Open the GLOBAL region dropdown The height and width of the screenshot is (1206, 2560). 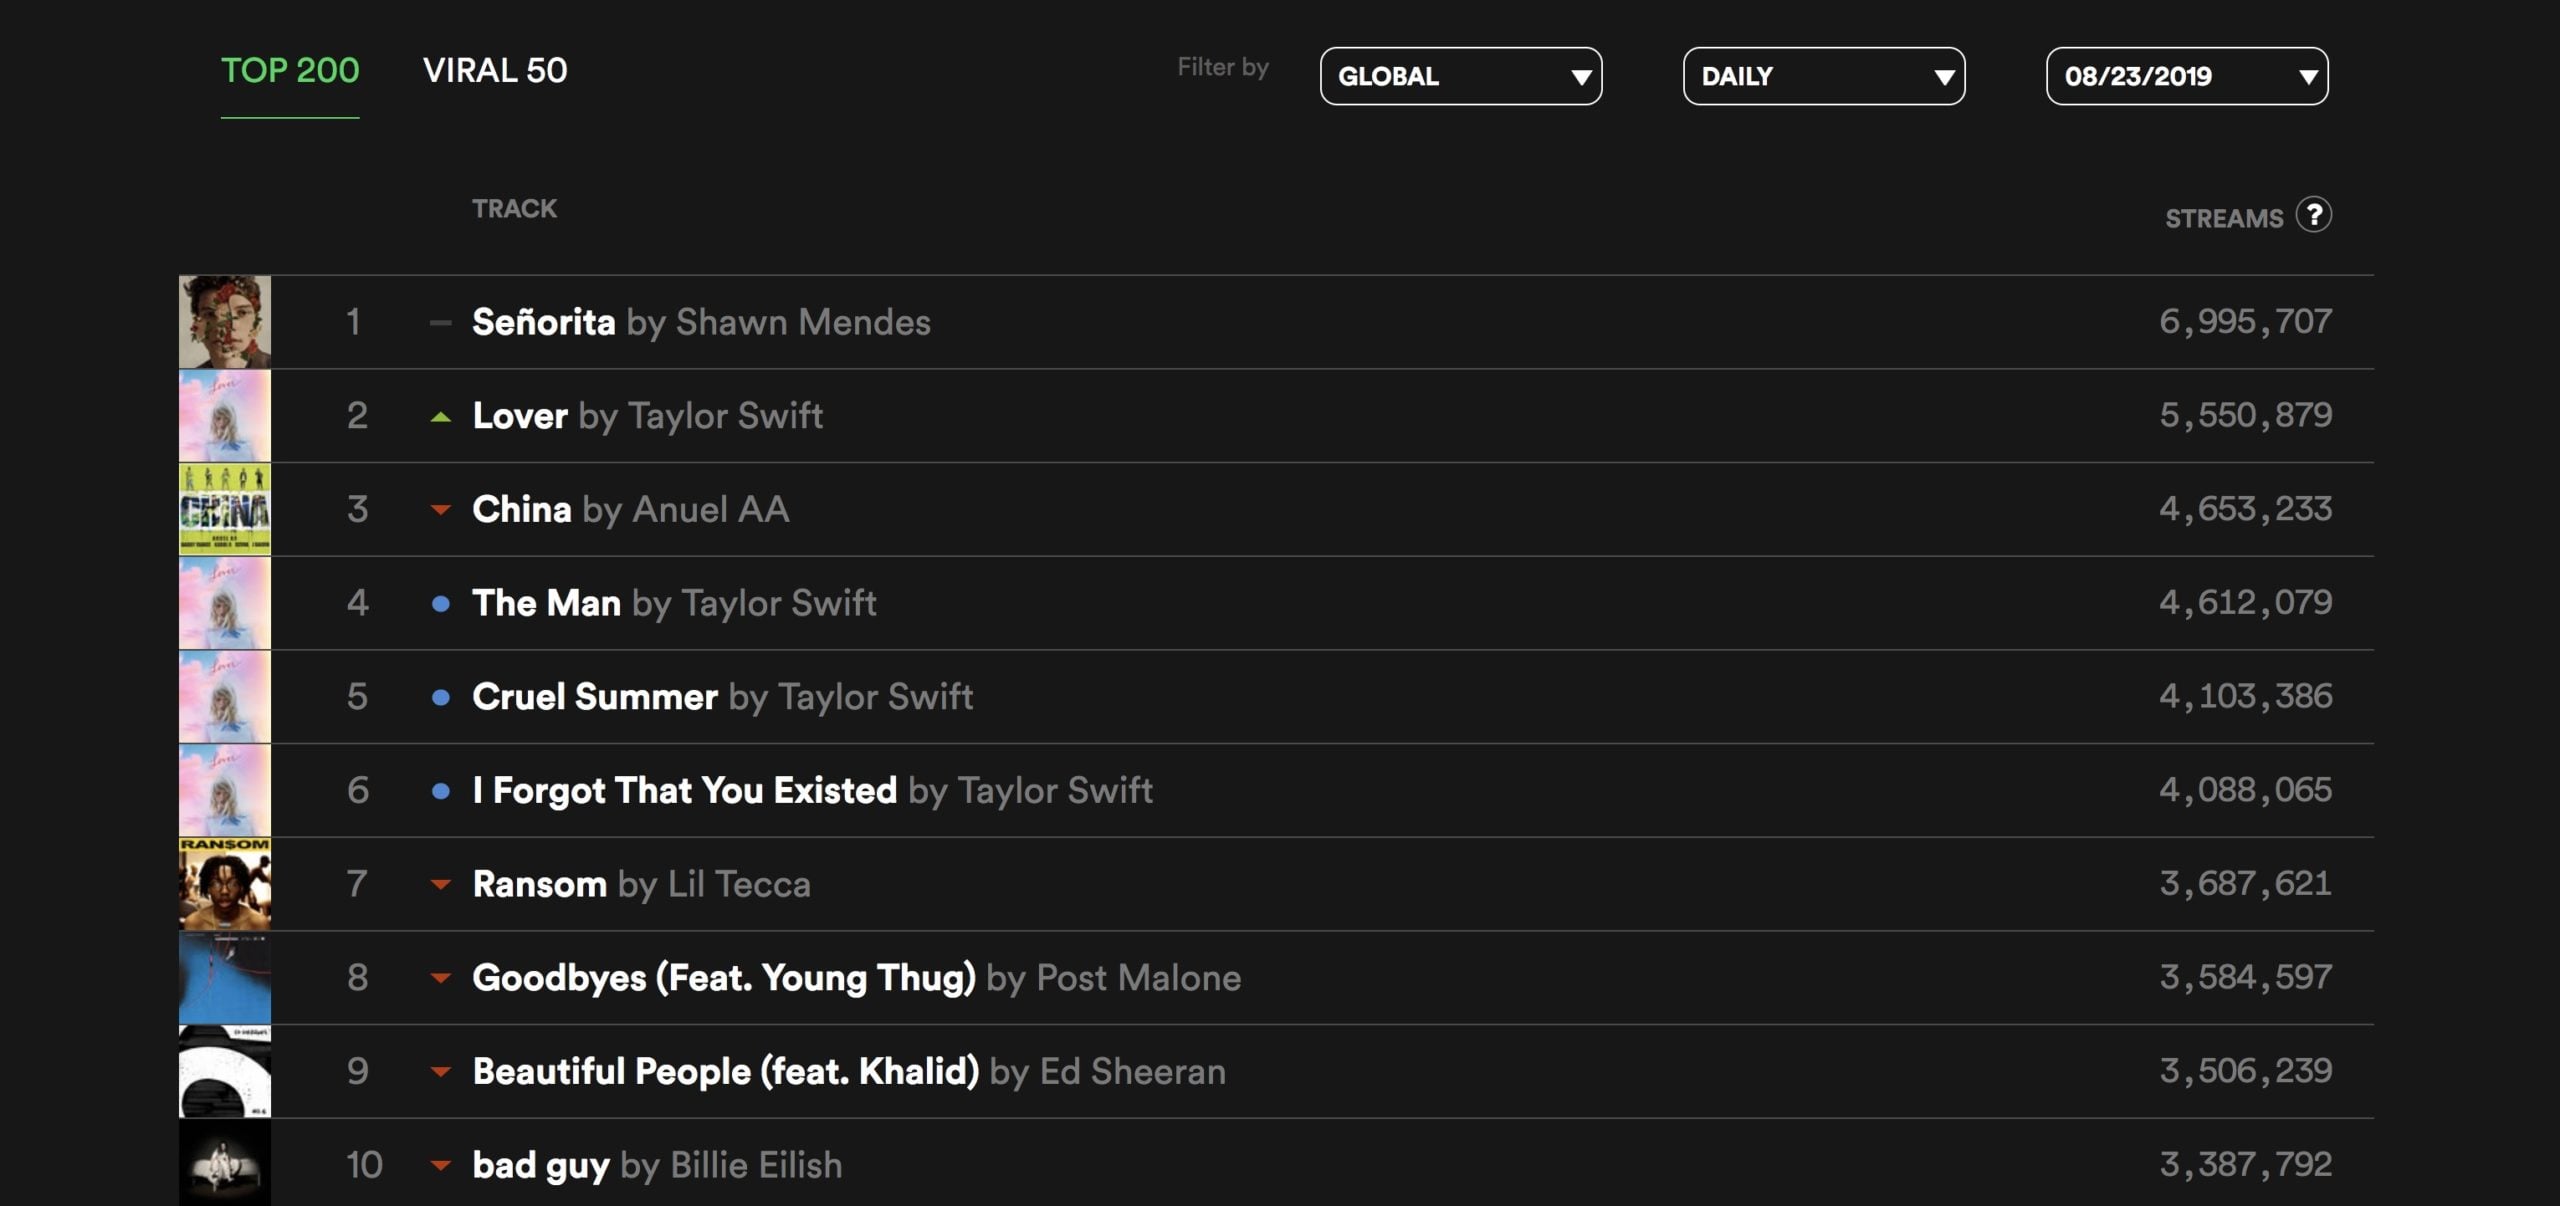coord(1460,76)
